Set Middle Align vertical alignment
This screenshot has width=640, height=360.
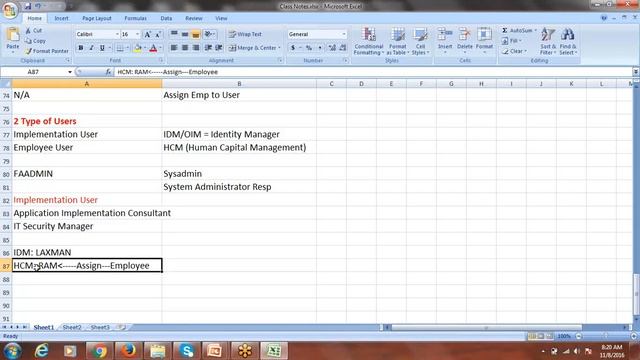(x=185, y=34)
